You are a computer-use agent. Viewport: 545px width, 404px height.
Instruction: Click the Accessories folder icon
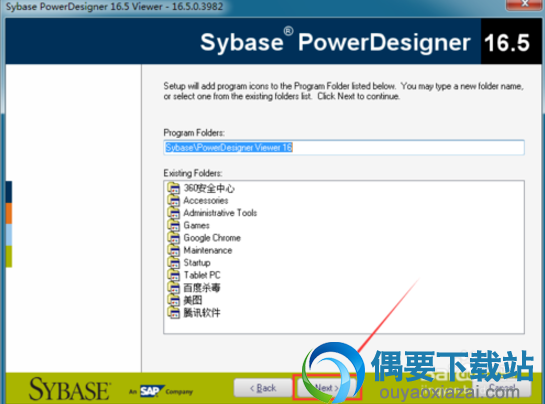[x=173, y=200]
